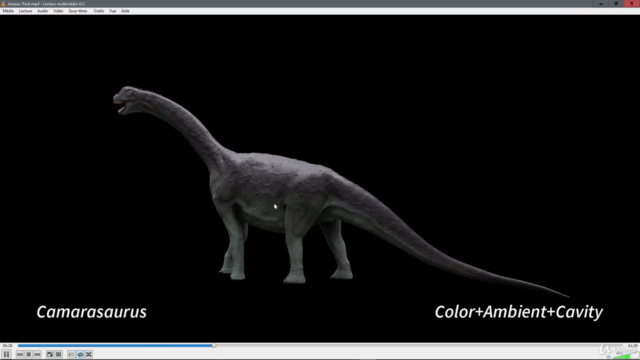Toggle the loop repeat mode
The height and width of the screenshot is (360, 640).
[80, 354]
